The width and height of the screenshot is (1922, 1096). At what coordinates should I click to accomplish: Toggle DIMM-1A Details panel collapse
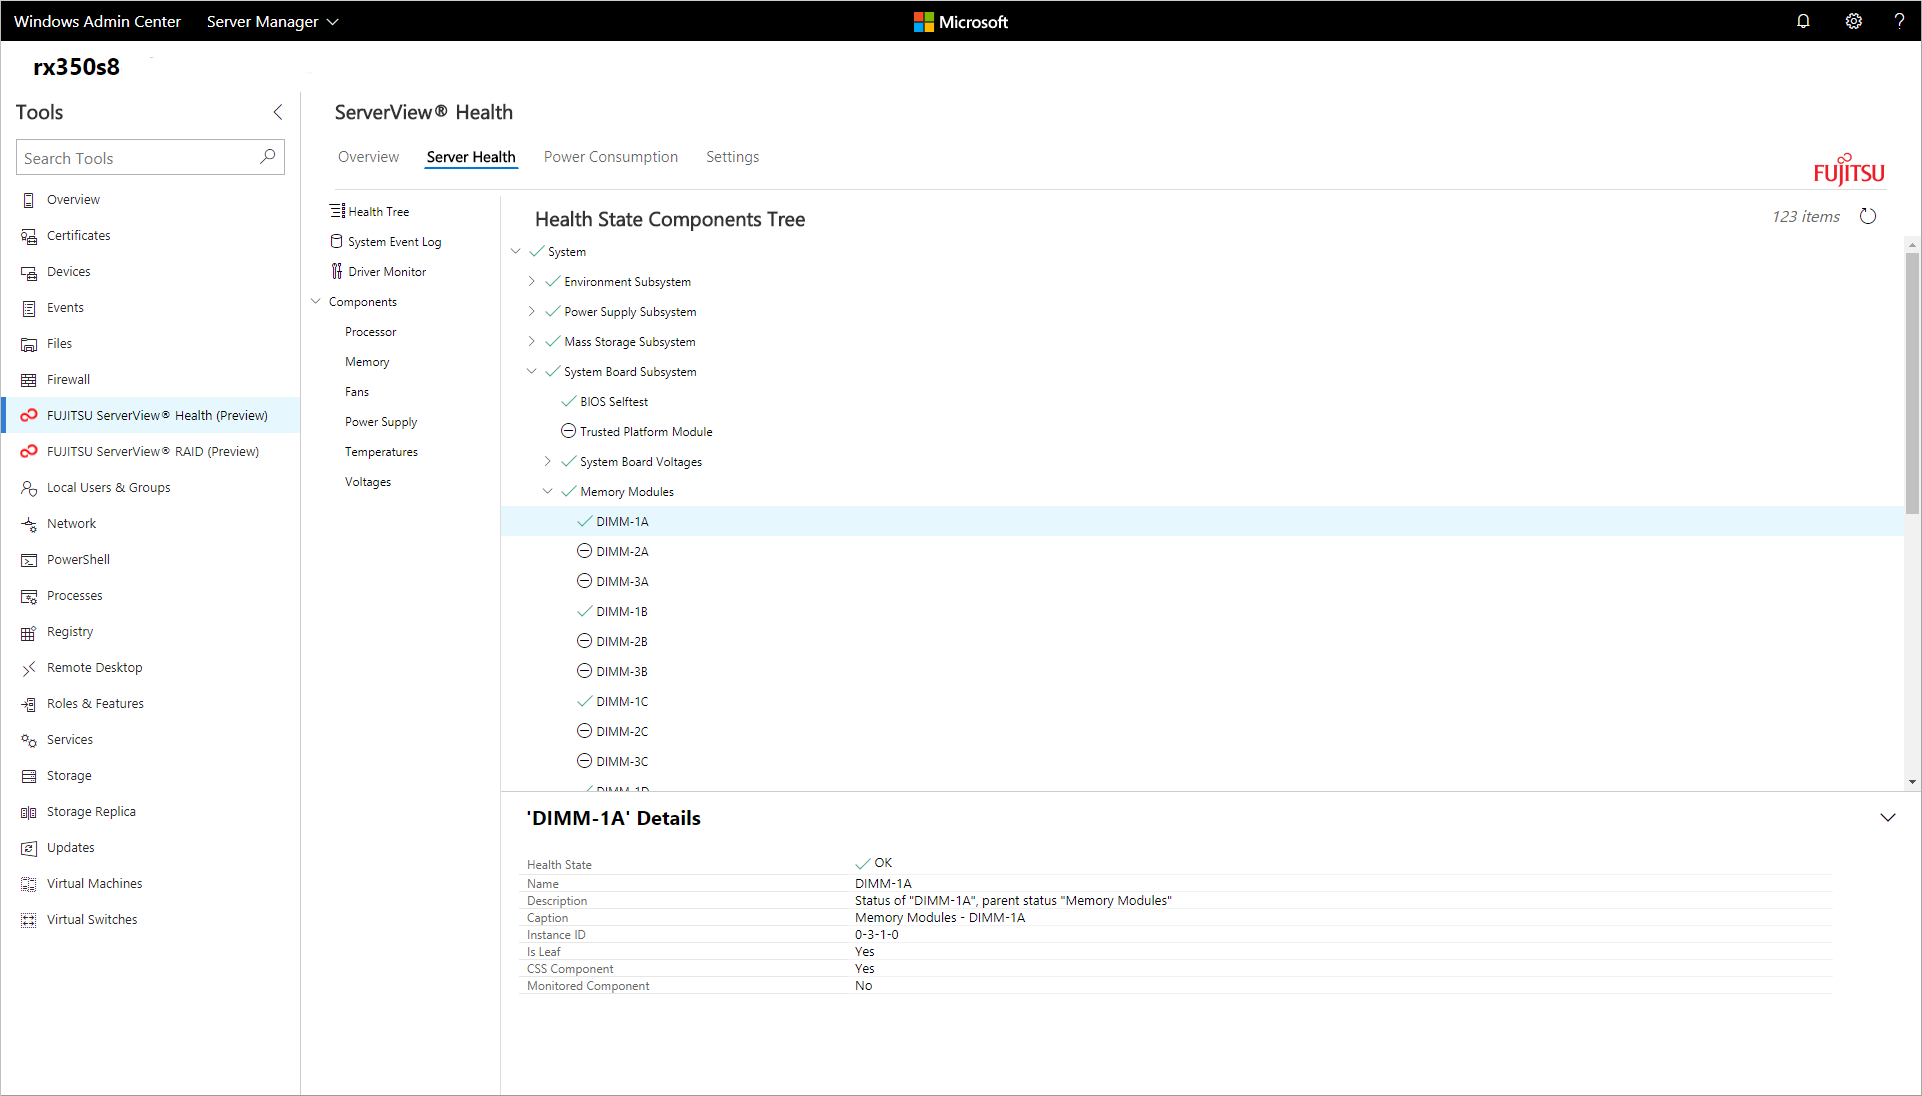pos(1888,817)
